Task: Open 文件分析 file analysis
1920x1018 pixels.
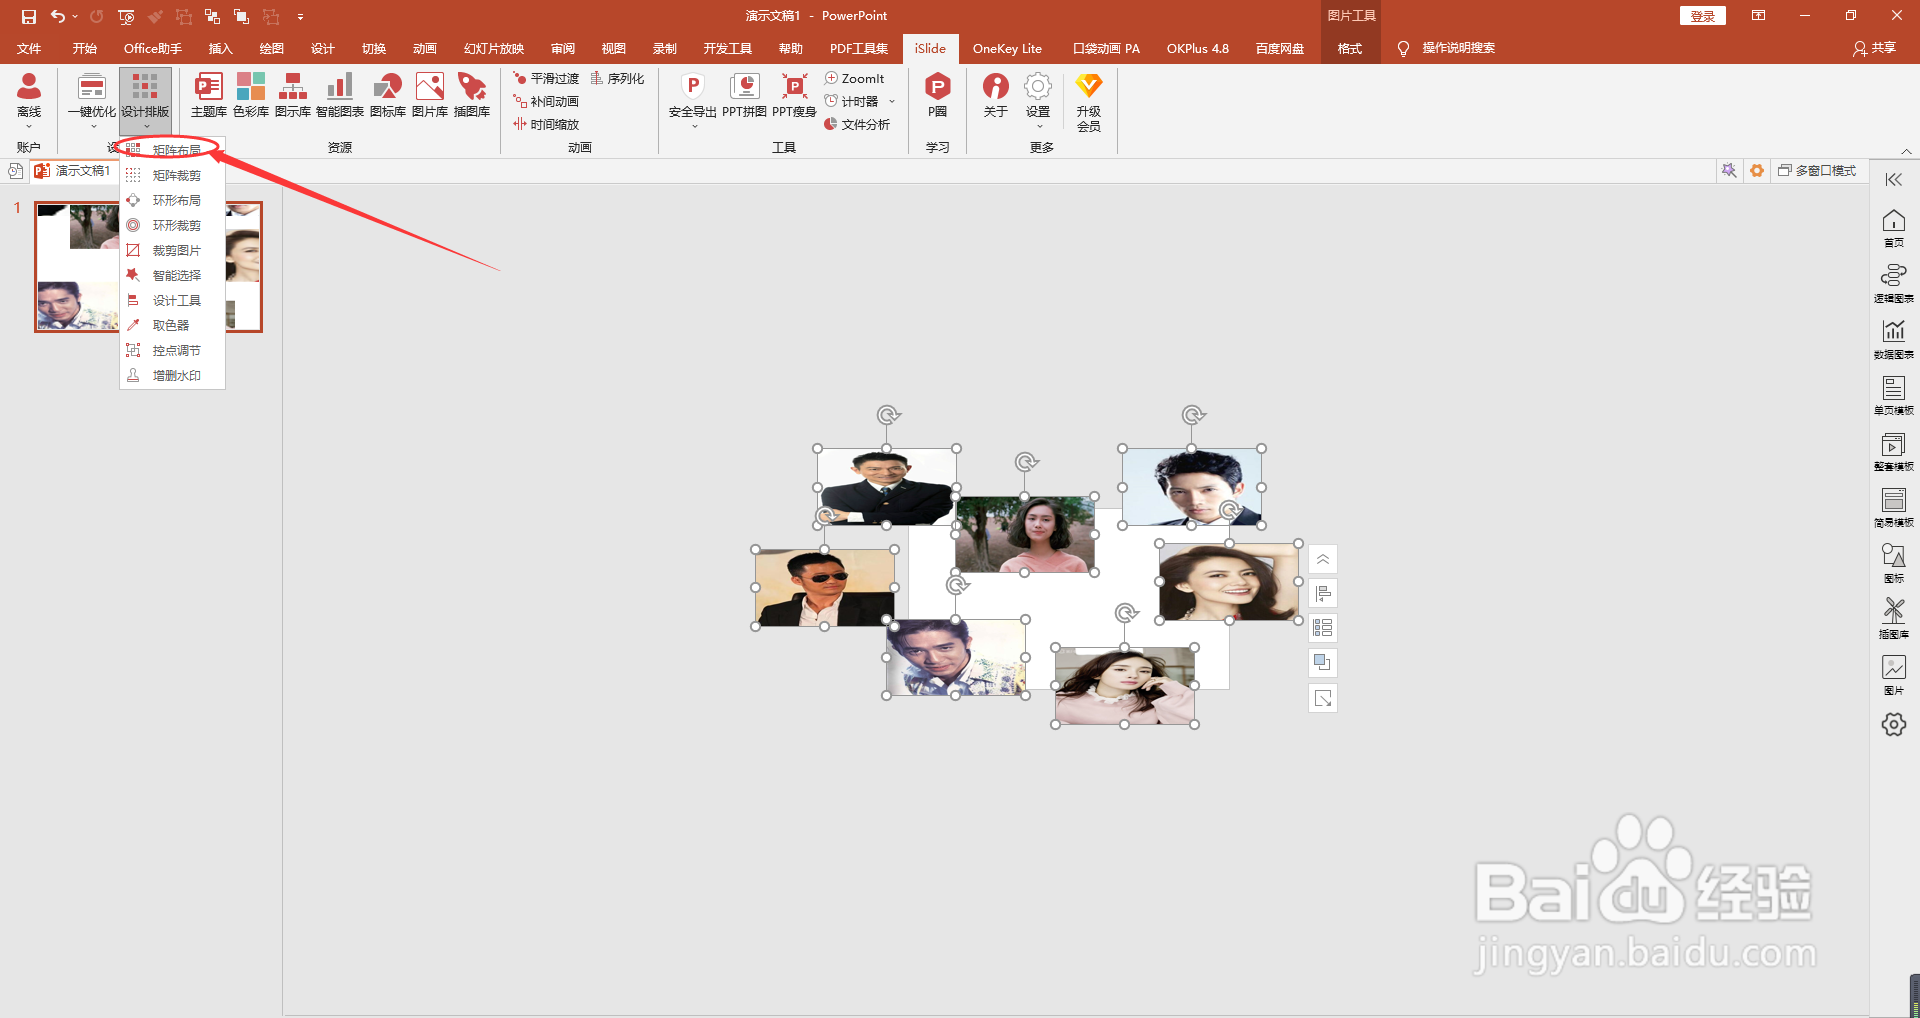Action: click(x=857, y=124)
